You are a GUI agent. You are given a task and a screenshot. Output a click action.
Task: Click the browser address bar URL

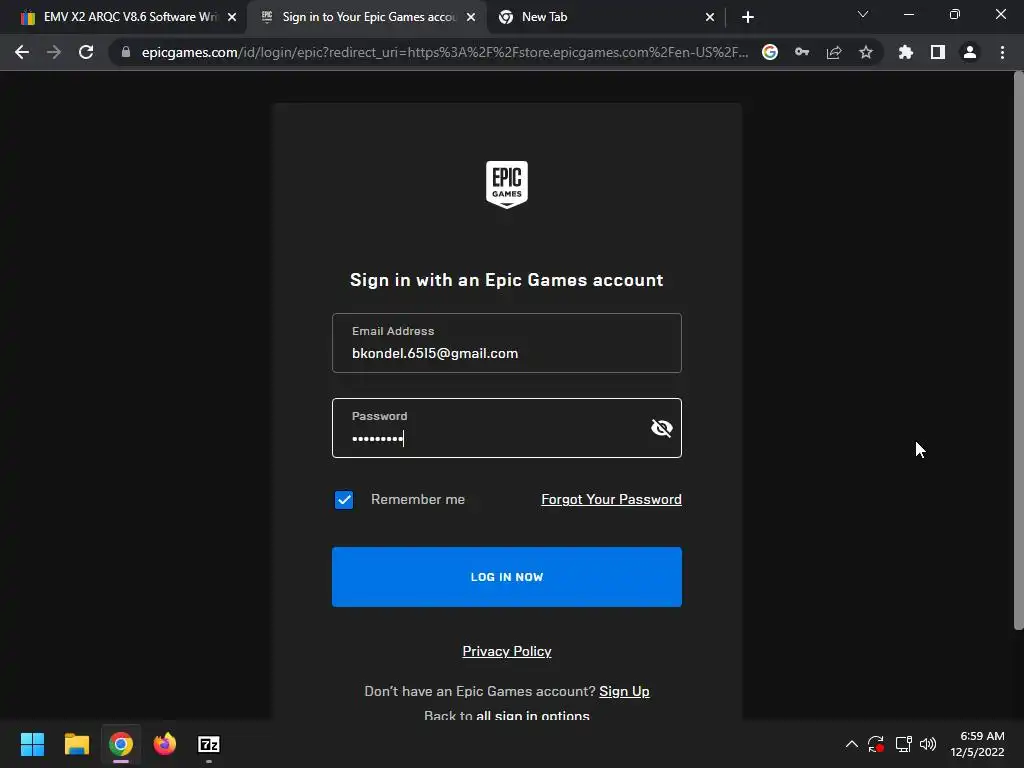[x=445, y=52]
